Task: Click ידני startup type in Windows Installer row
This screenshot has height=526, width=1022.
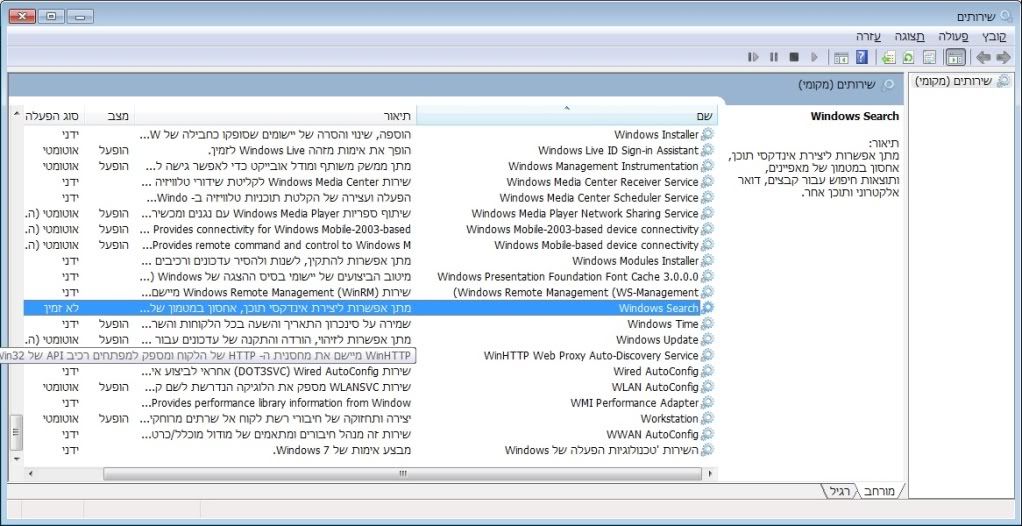Action: click(x=71, y=135)
